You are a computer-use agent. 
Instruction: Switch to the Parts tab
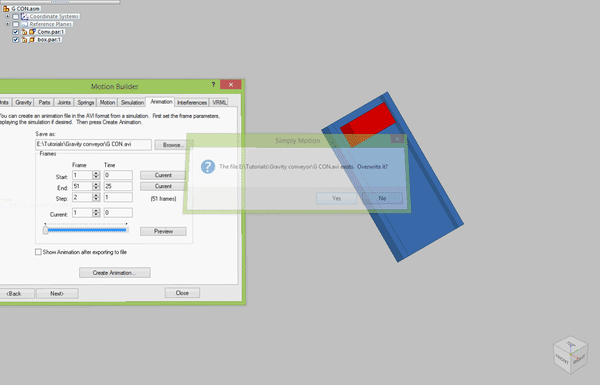[x=44, y=102]
